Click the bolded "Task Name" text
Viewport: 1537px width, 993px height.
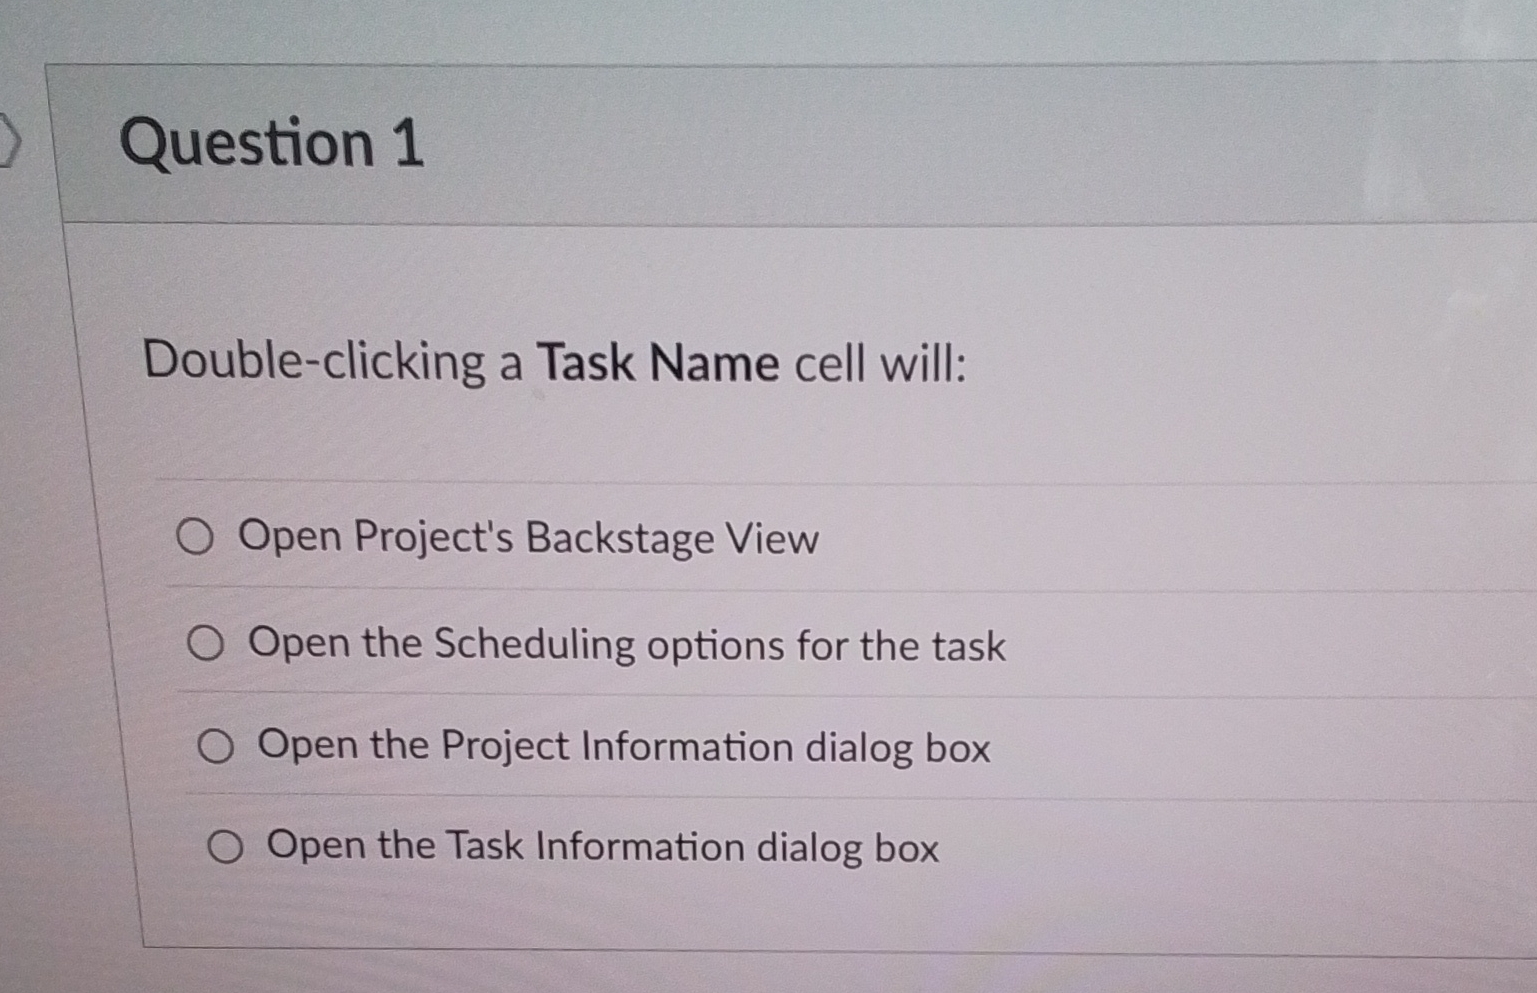tap(655, 363)
